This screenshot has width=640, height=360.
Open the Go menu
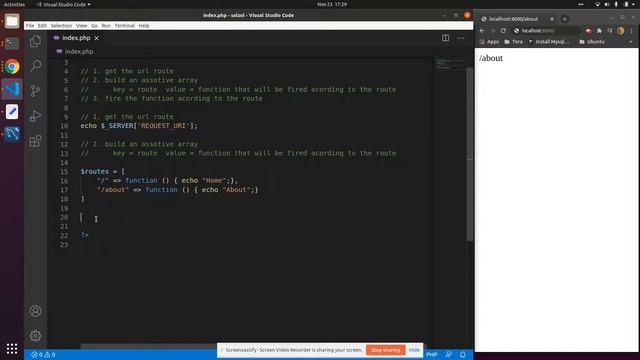click(x=94, y=25)
